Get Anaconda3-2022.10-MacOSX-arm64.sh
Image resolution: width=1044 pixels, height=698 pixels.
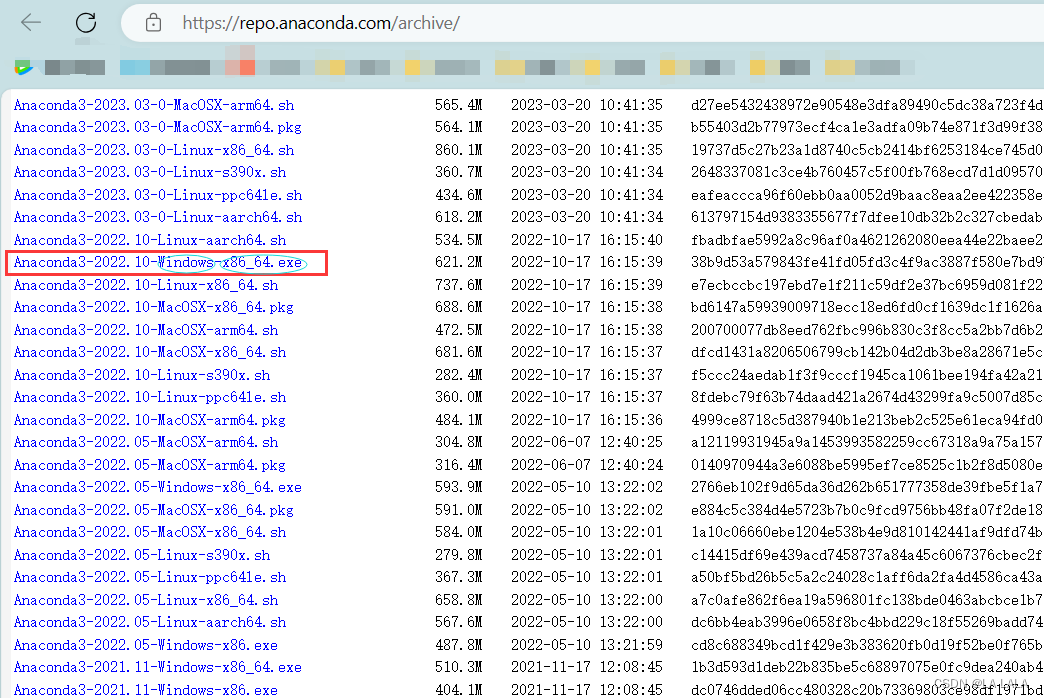tap(146, 330)
